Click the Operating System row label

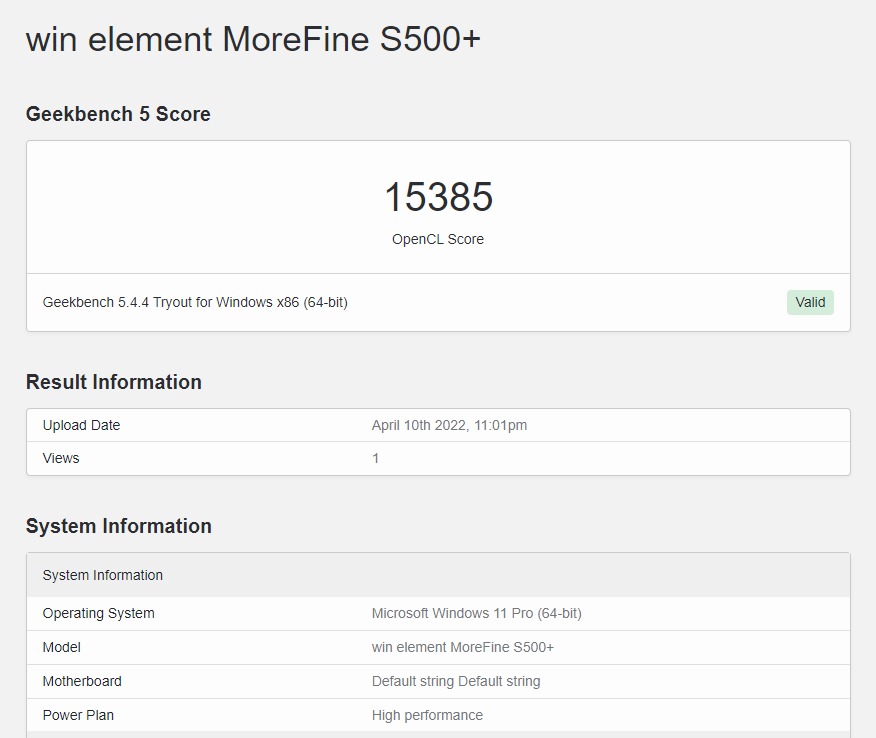point(98,613)
